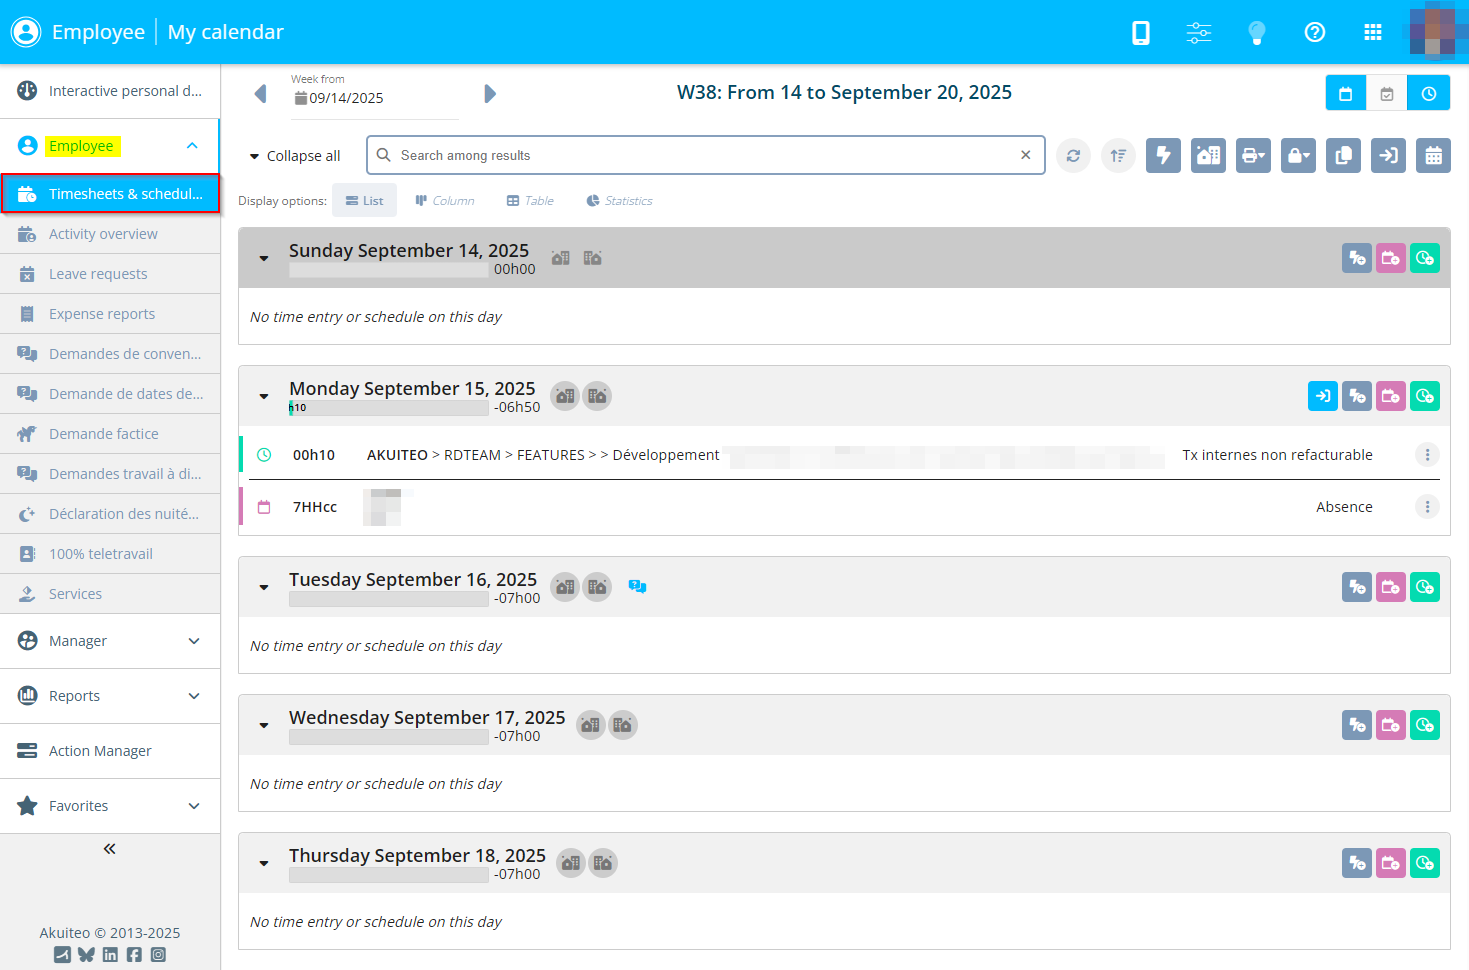Click the sort order icon beside refresh

click(1118, 156)
